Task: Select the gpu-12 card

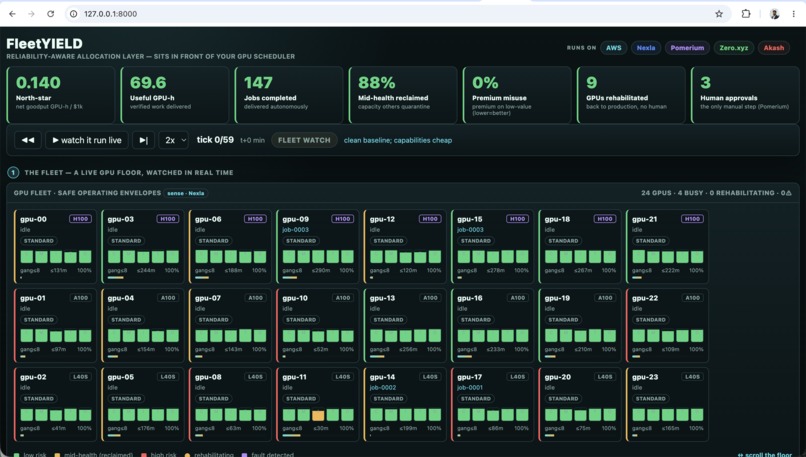Action: (x=405, y=246)
